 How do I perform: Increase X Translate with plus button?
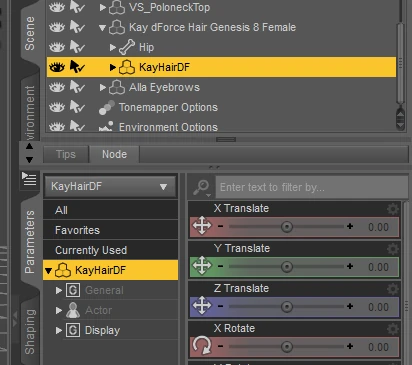coord(350,226)
